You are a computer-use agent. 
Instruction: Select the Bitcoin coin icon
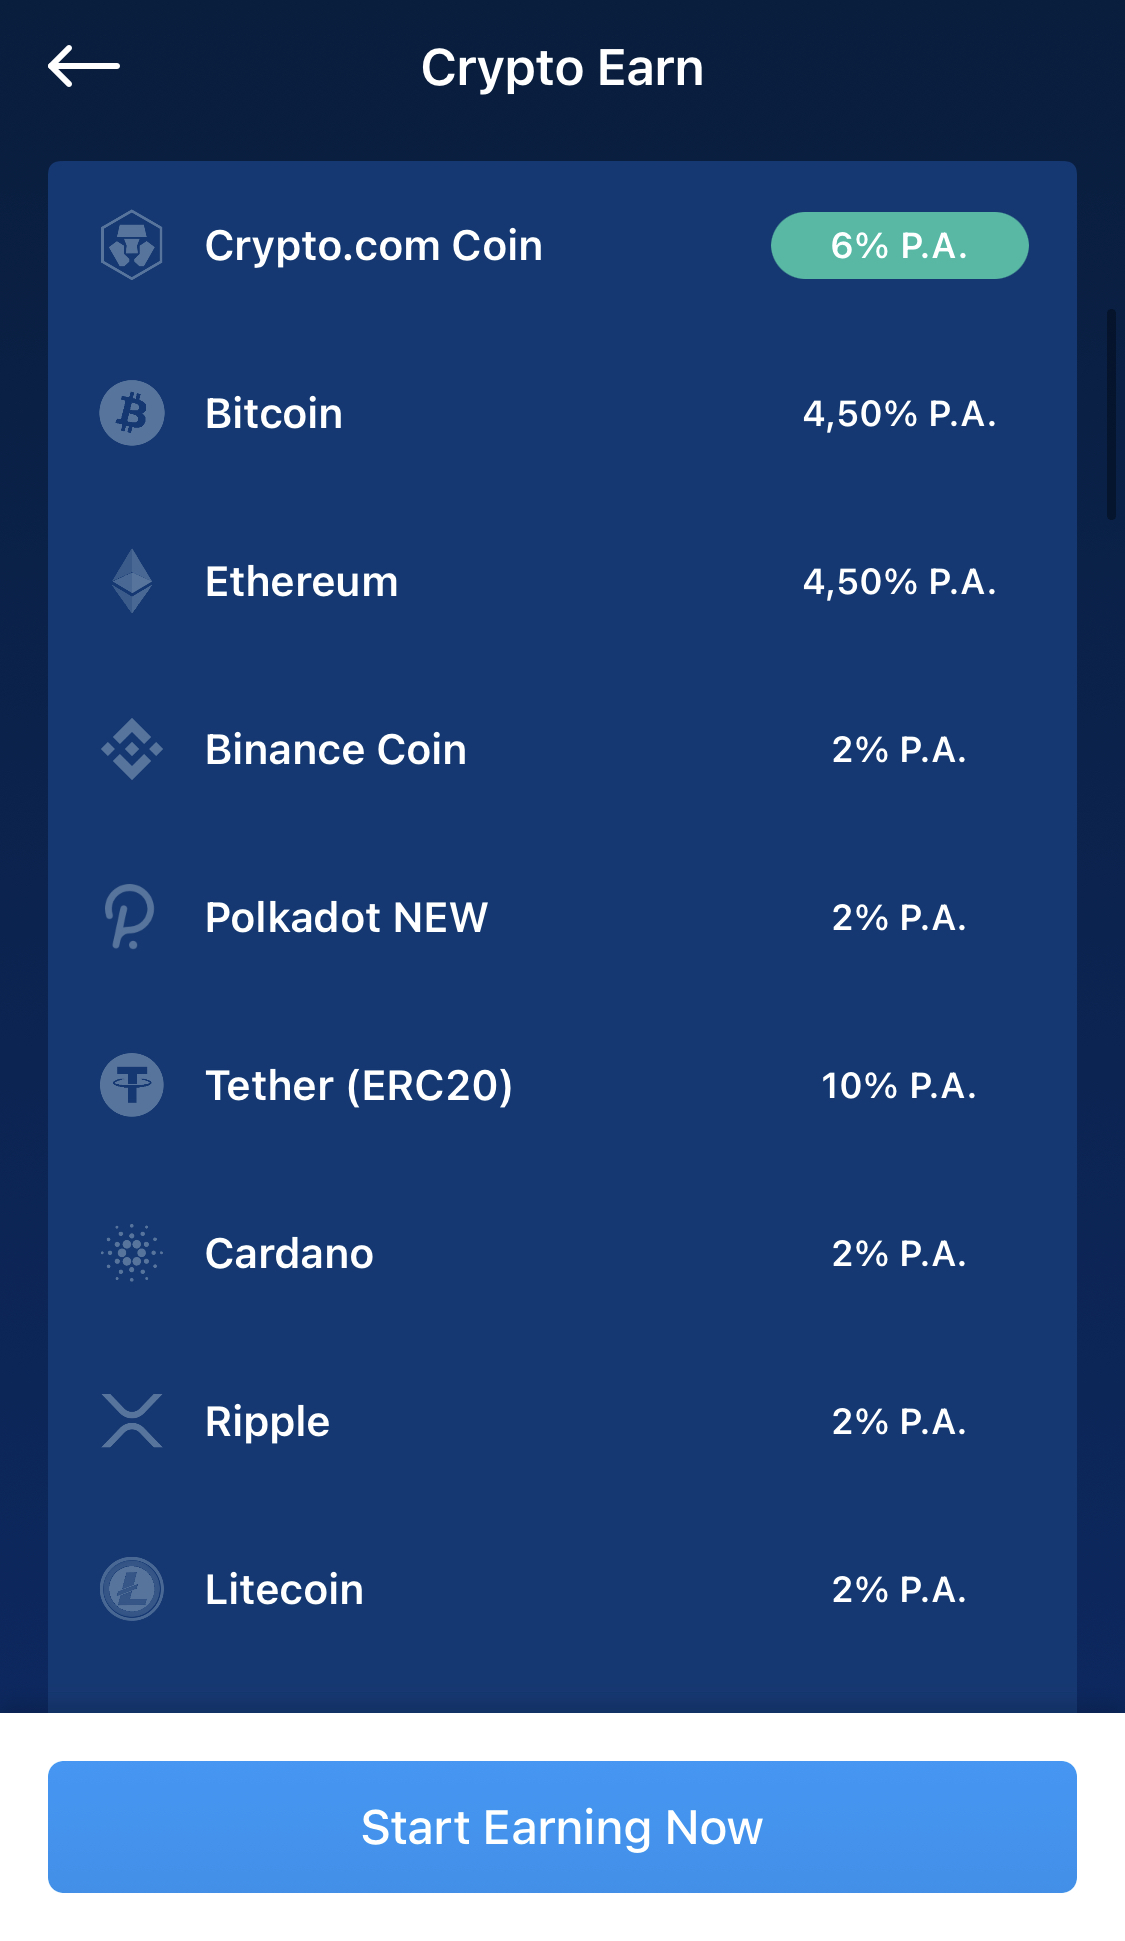[132, 413]
